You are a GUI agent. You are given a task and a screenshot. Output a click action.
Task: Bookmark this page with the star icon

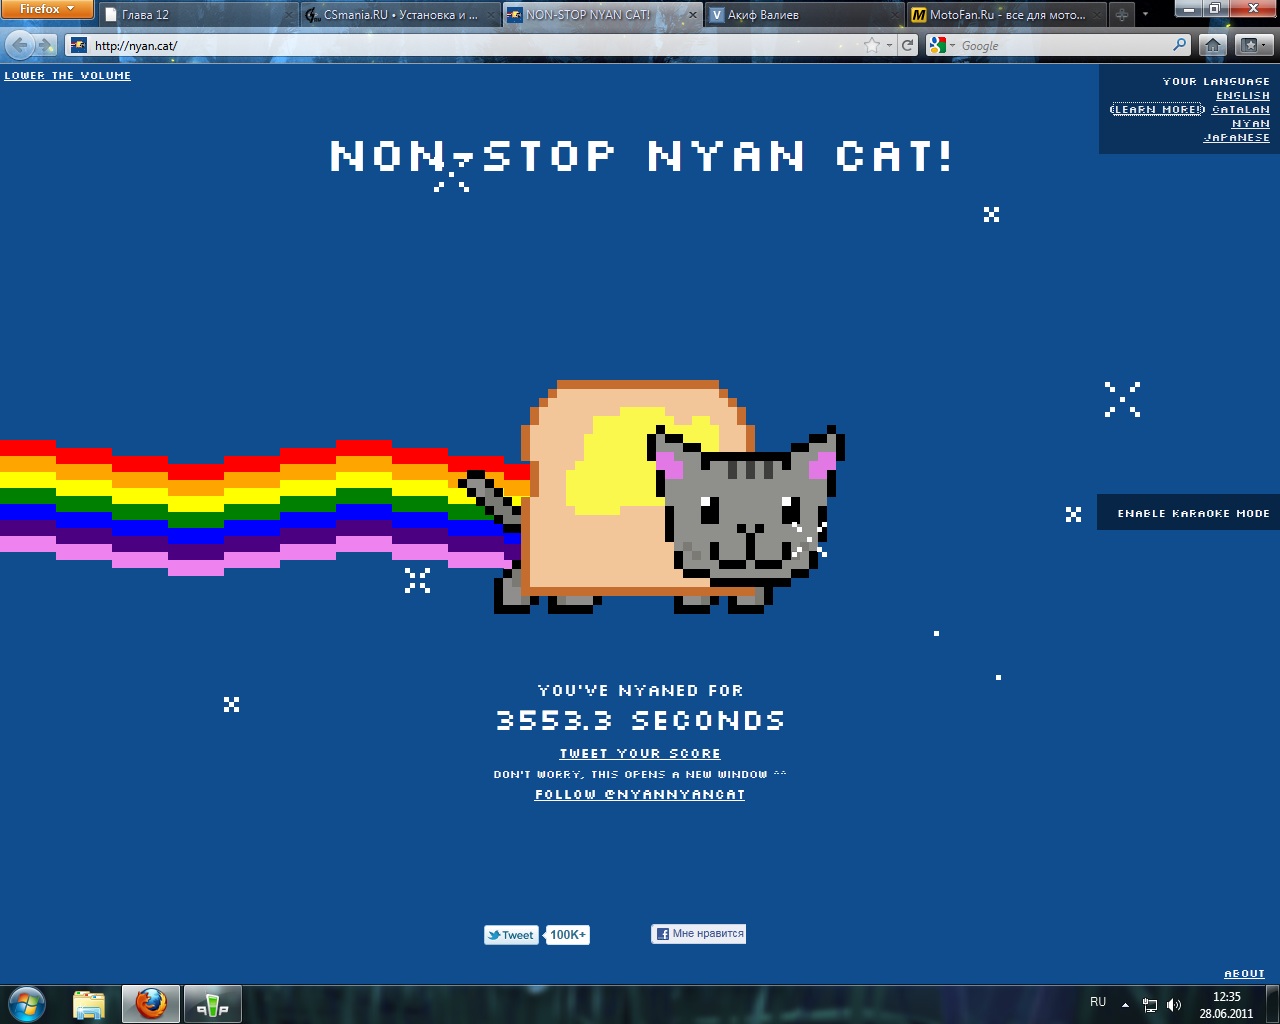pos(872,45)
